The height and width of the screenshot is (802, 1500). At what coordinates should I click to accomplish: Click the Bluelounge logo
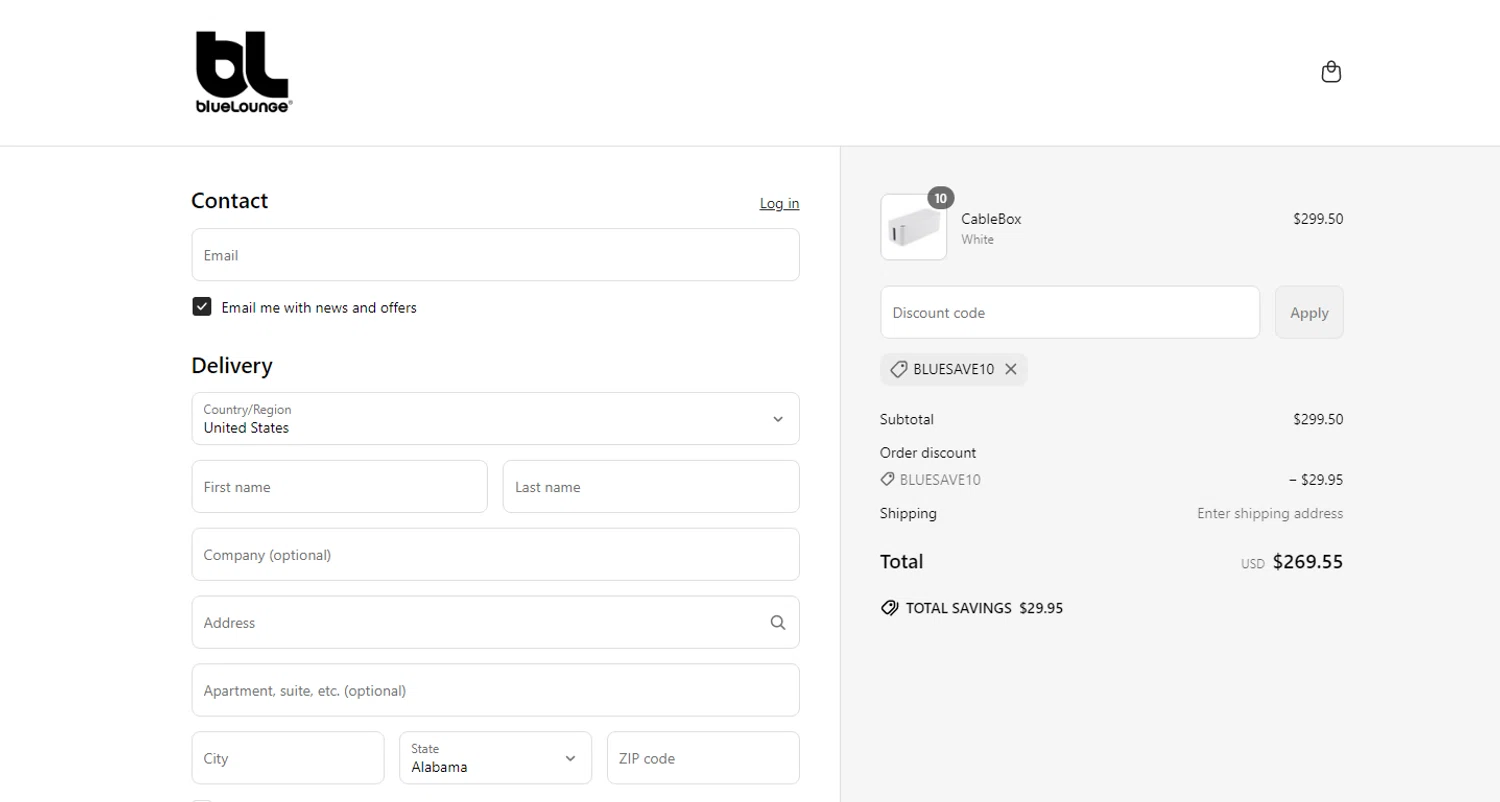click(243, 72)
